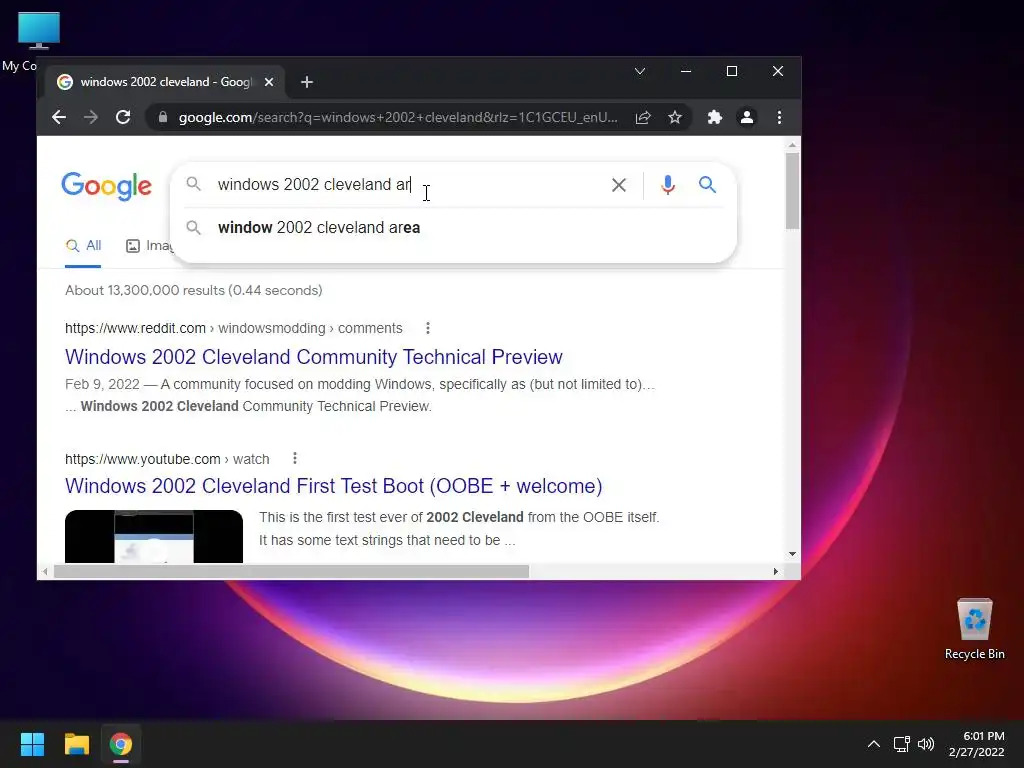Screen dimensions: 1024x768
Task: Open more options for the youtube.com result
Action: pyautogui.click(x=295, y=458)
